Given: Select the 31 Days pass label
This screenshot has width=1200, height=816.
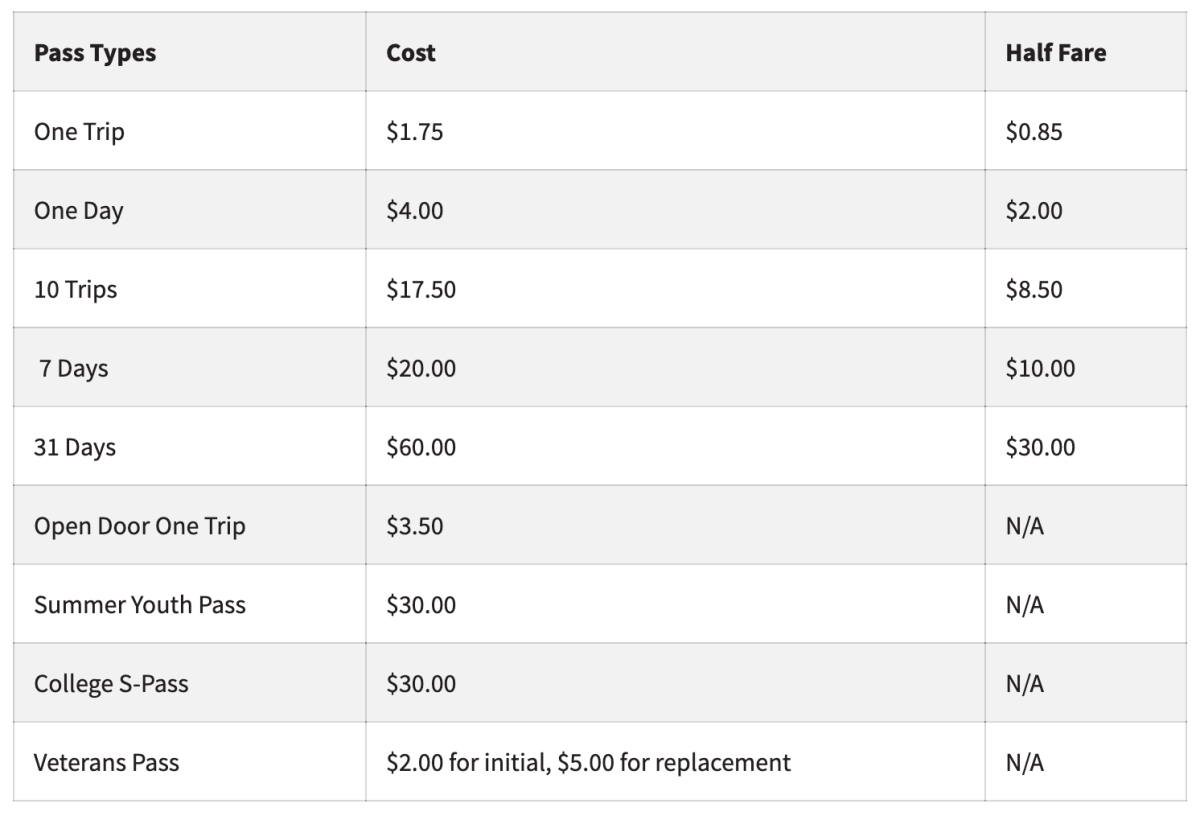Looking at the screenshot, I should pyautogui.click(x=75, y=447).
